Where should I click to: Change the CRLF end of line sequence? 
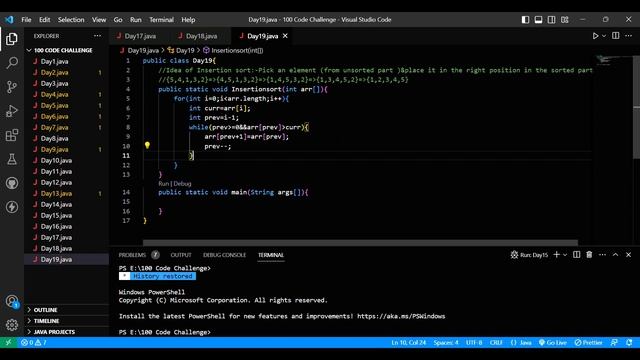pos(496,342)
